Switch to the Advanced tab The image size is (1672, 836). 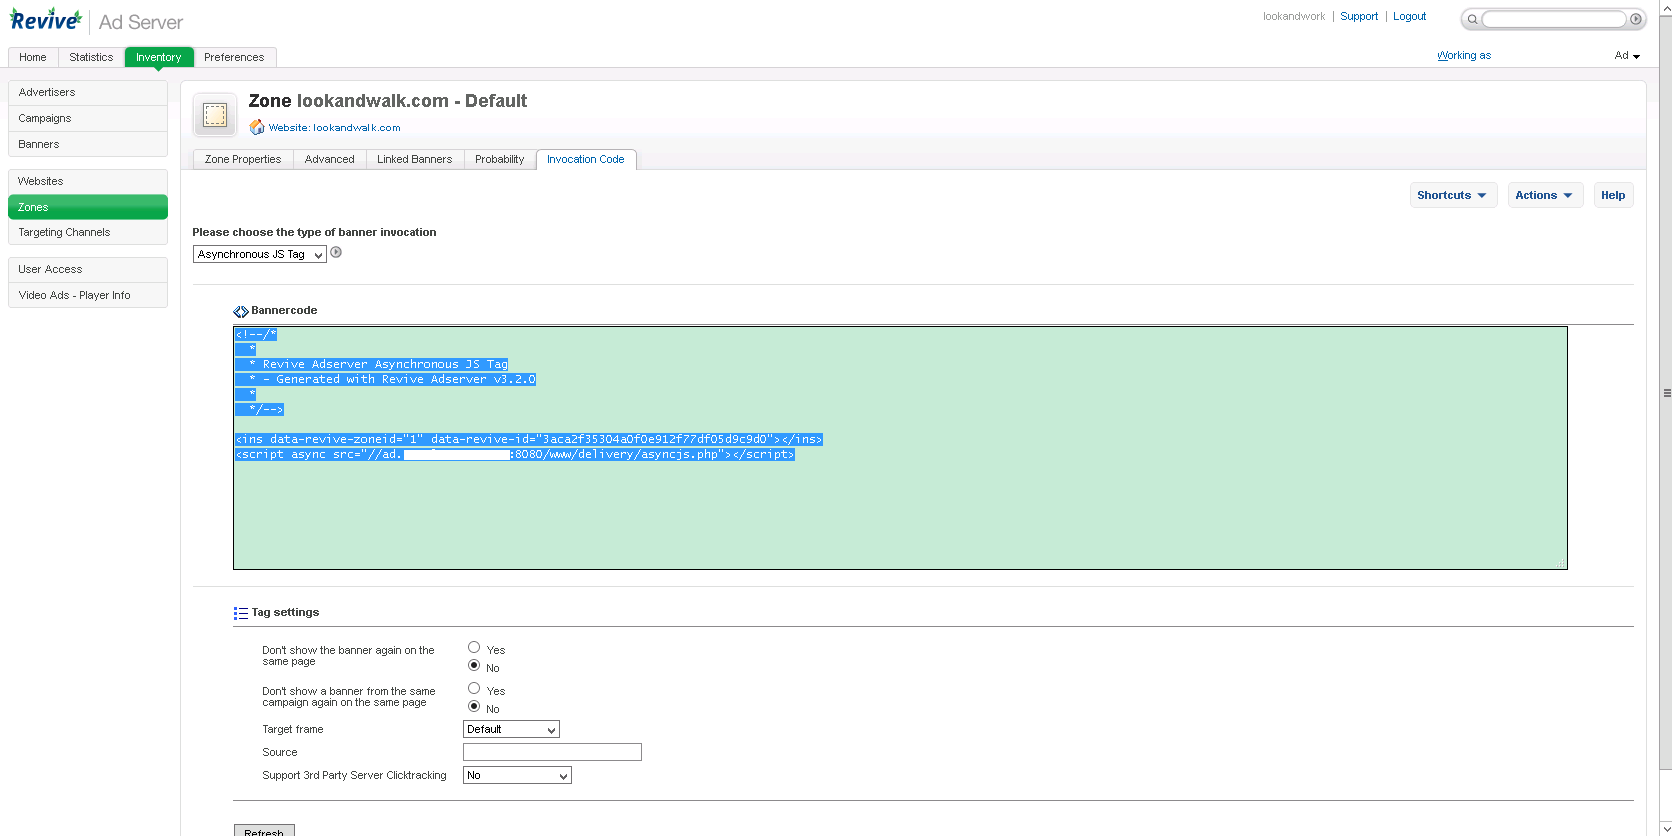(330, 159)
